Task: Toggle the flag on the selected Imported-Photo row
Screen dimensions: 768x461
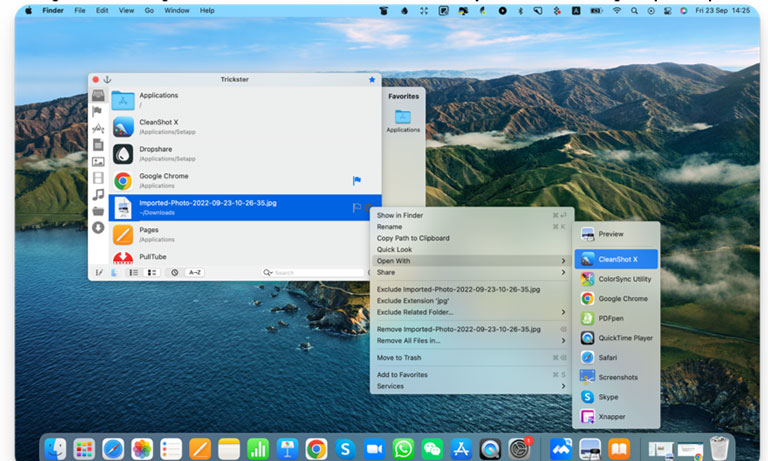Action: pyautogui.click(x=357, y=208)
